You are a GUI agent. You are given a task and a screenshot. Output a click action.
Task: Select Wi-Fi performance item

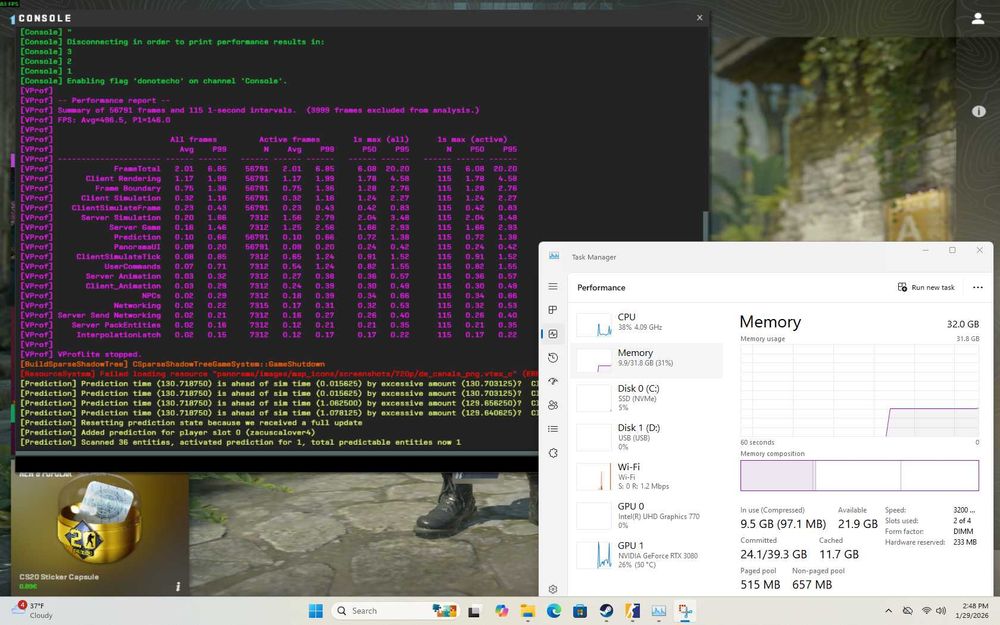[x=647, y=476]
